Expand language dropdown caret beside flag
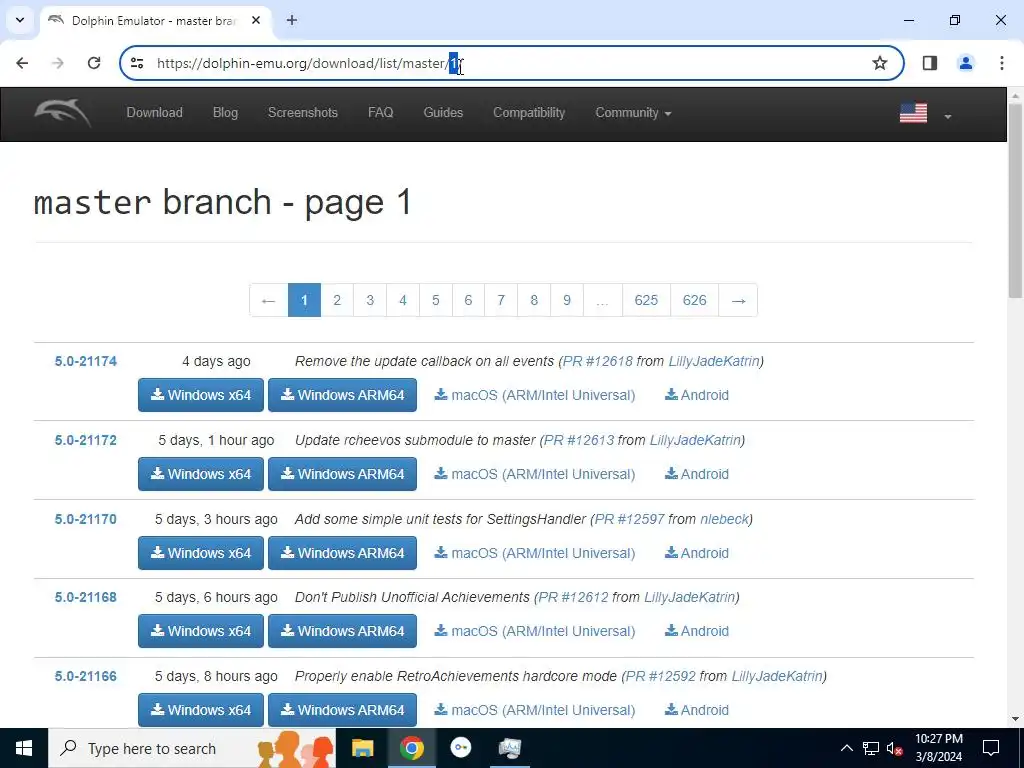This screenshot has height=768, width=1024. [948, 116]
